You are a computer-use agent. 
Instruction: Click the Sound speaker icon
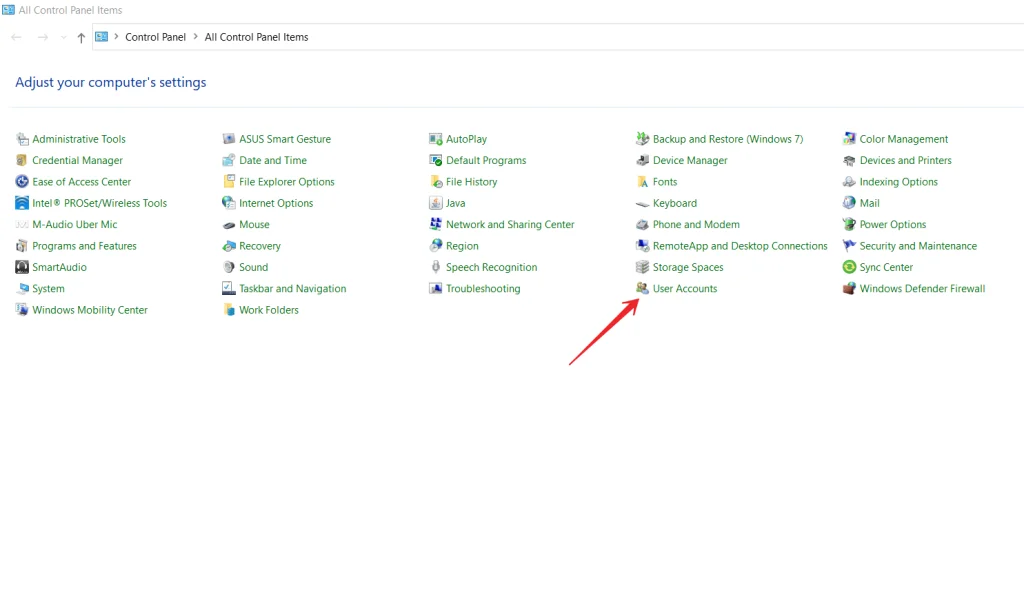(x=229, y=267)
